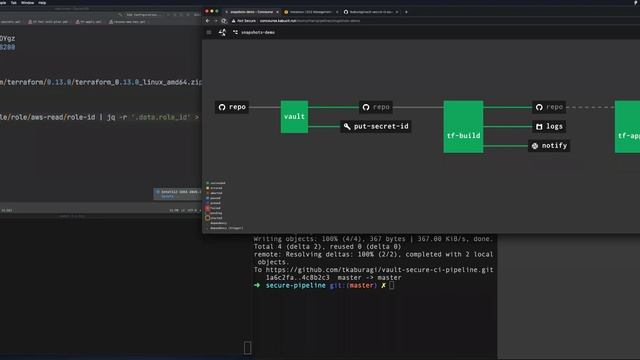
Task: Click the failed legend red square
Action: (x=207, y=208)
